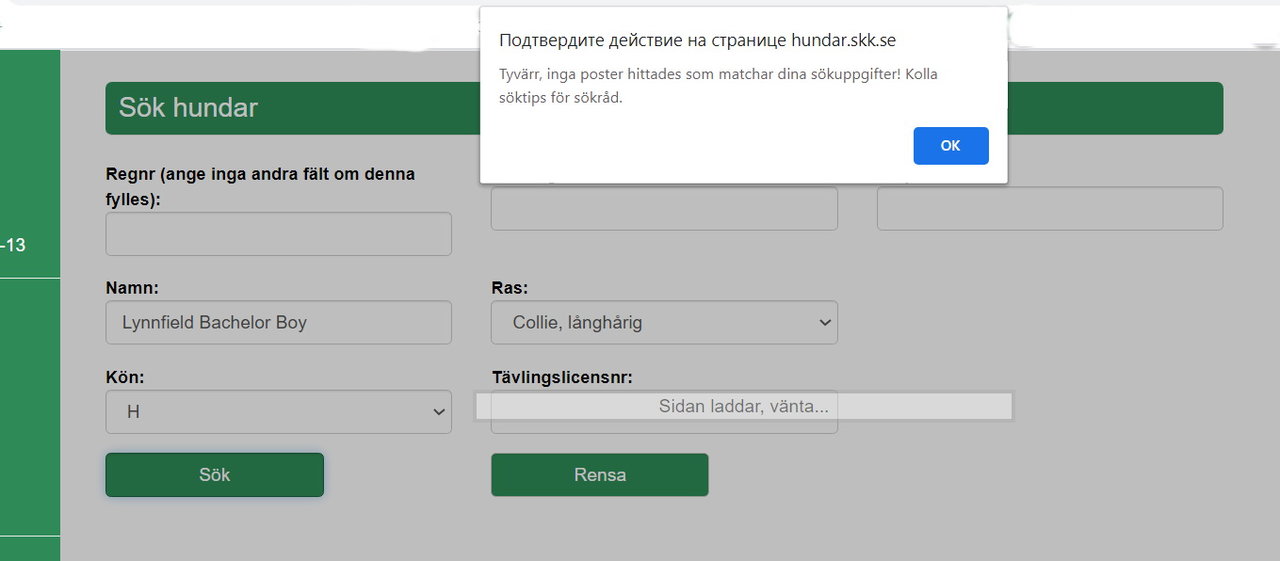The image size is (1280, 561).
Task: Click the Regnr label text
Action: click(260, 186)
